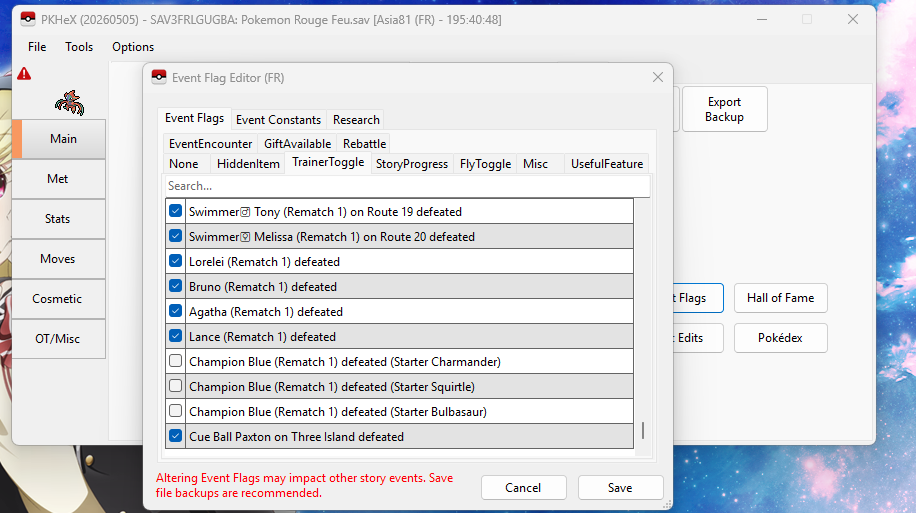Select the EventEncounter tab
Viewport: 916px width, 513px height.
pyautogui.click(x=210, y=144)
